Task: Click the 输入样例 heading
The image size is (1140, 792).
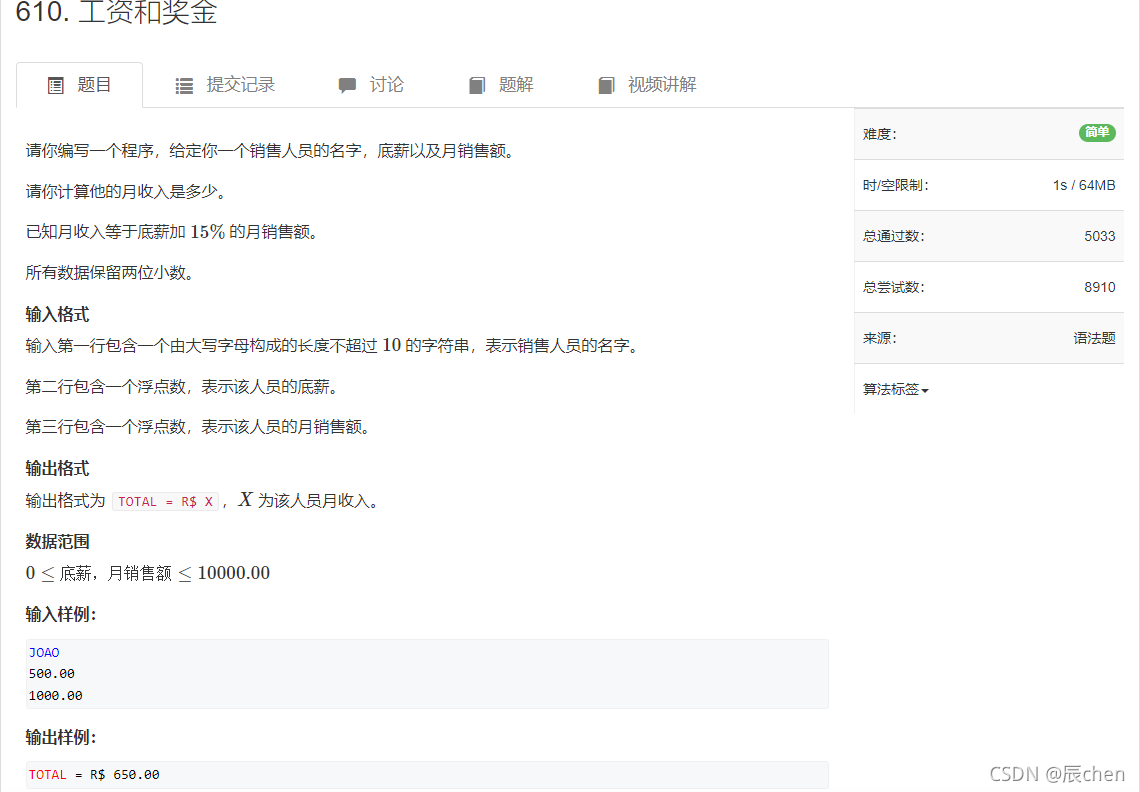Action: pos(61,615)
